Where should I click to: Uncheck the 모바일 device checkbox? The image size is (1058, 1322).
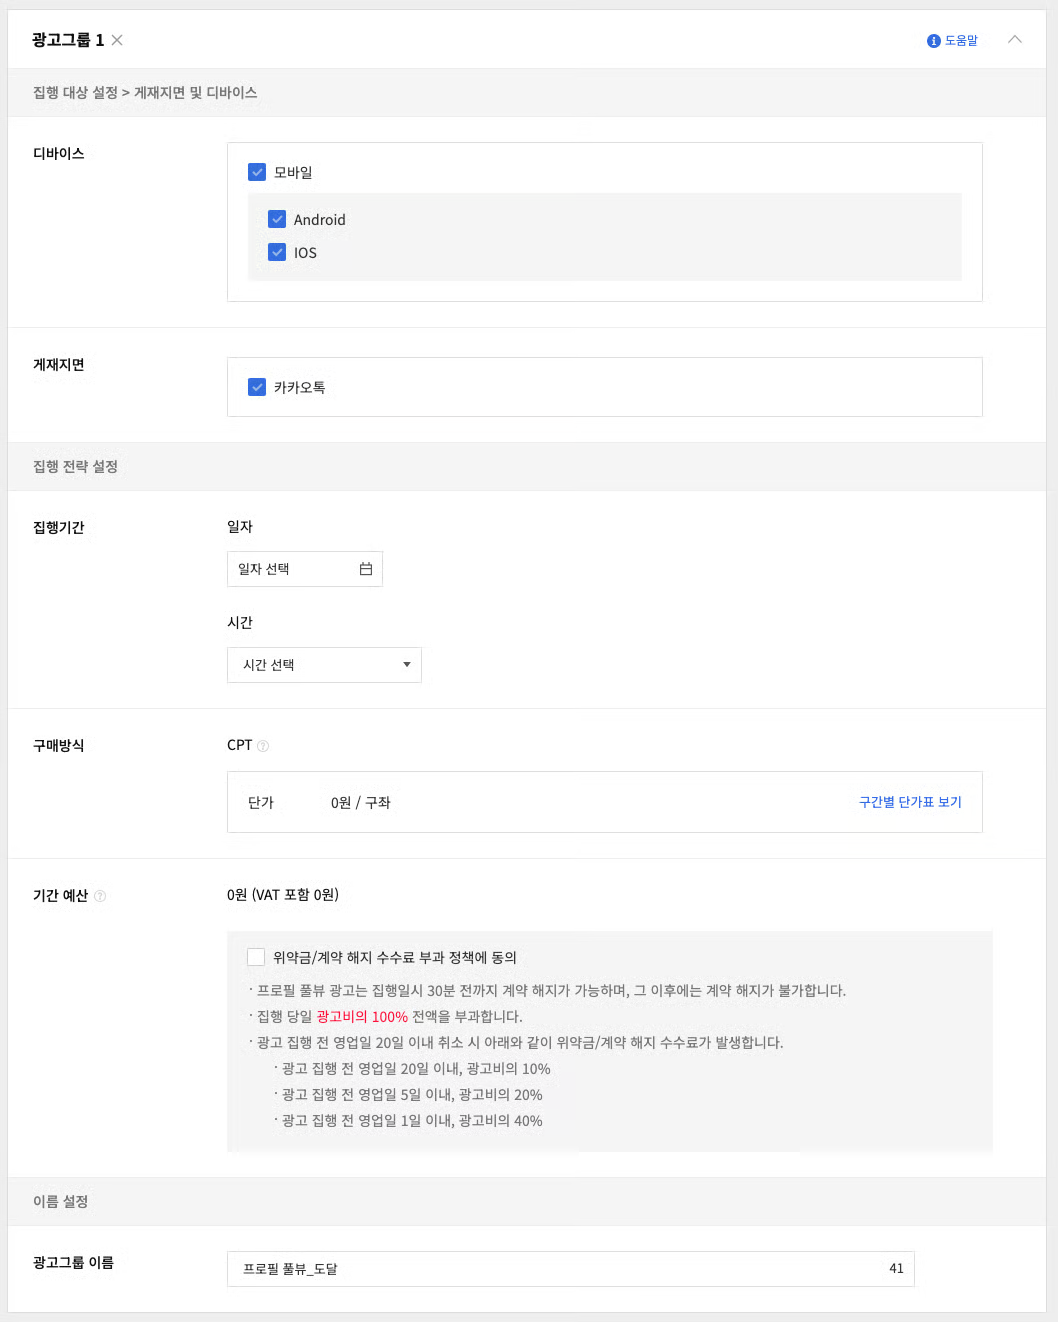[257, 172]
